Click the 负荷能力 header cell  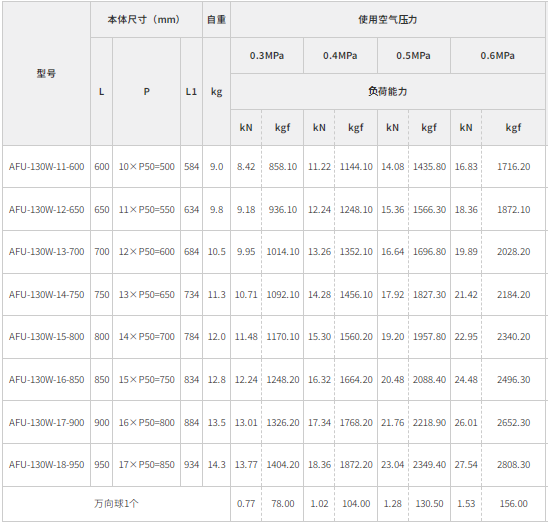point(388,92)
